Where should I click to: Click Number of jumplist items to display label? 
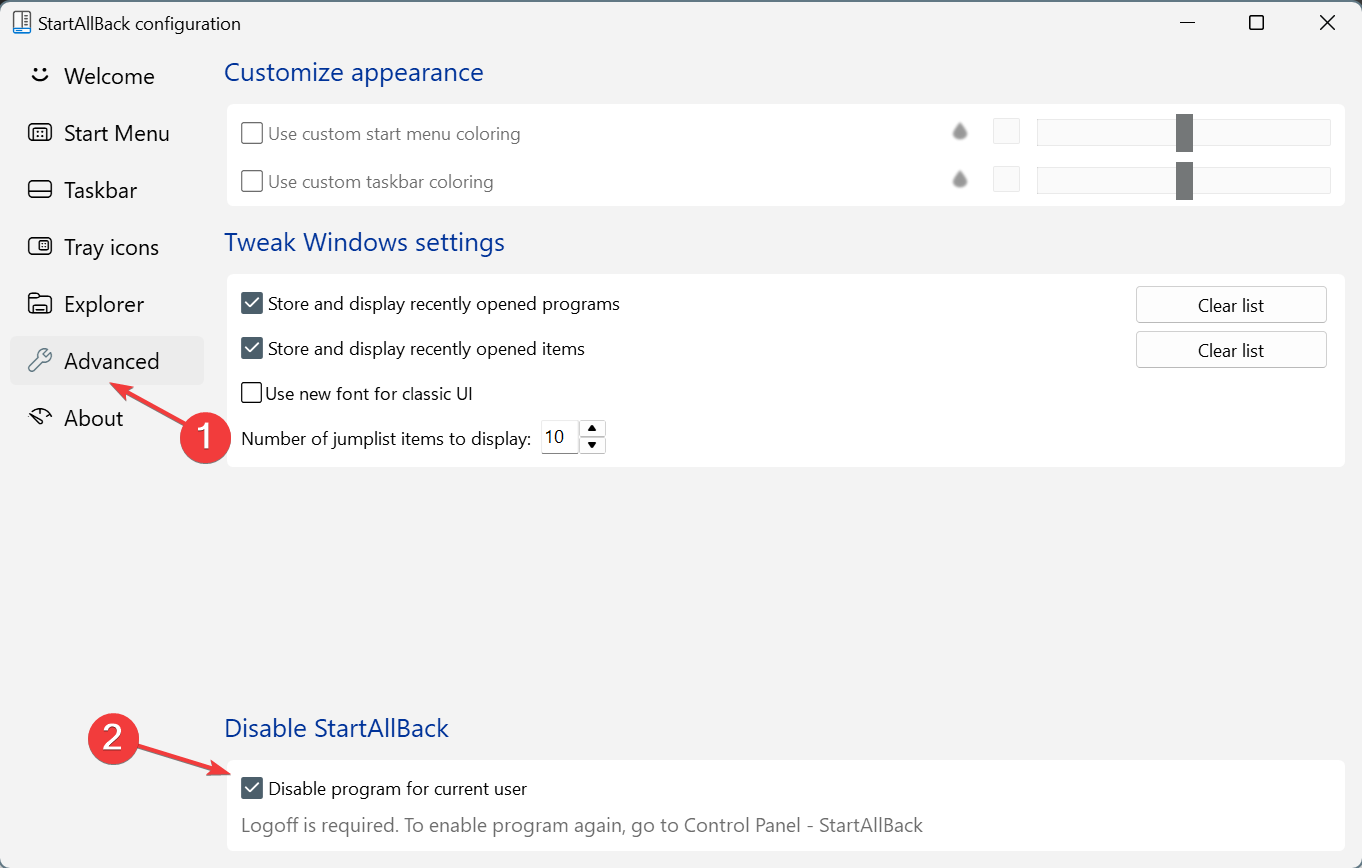(386, 438)
